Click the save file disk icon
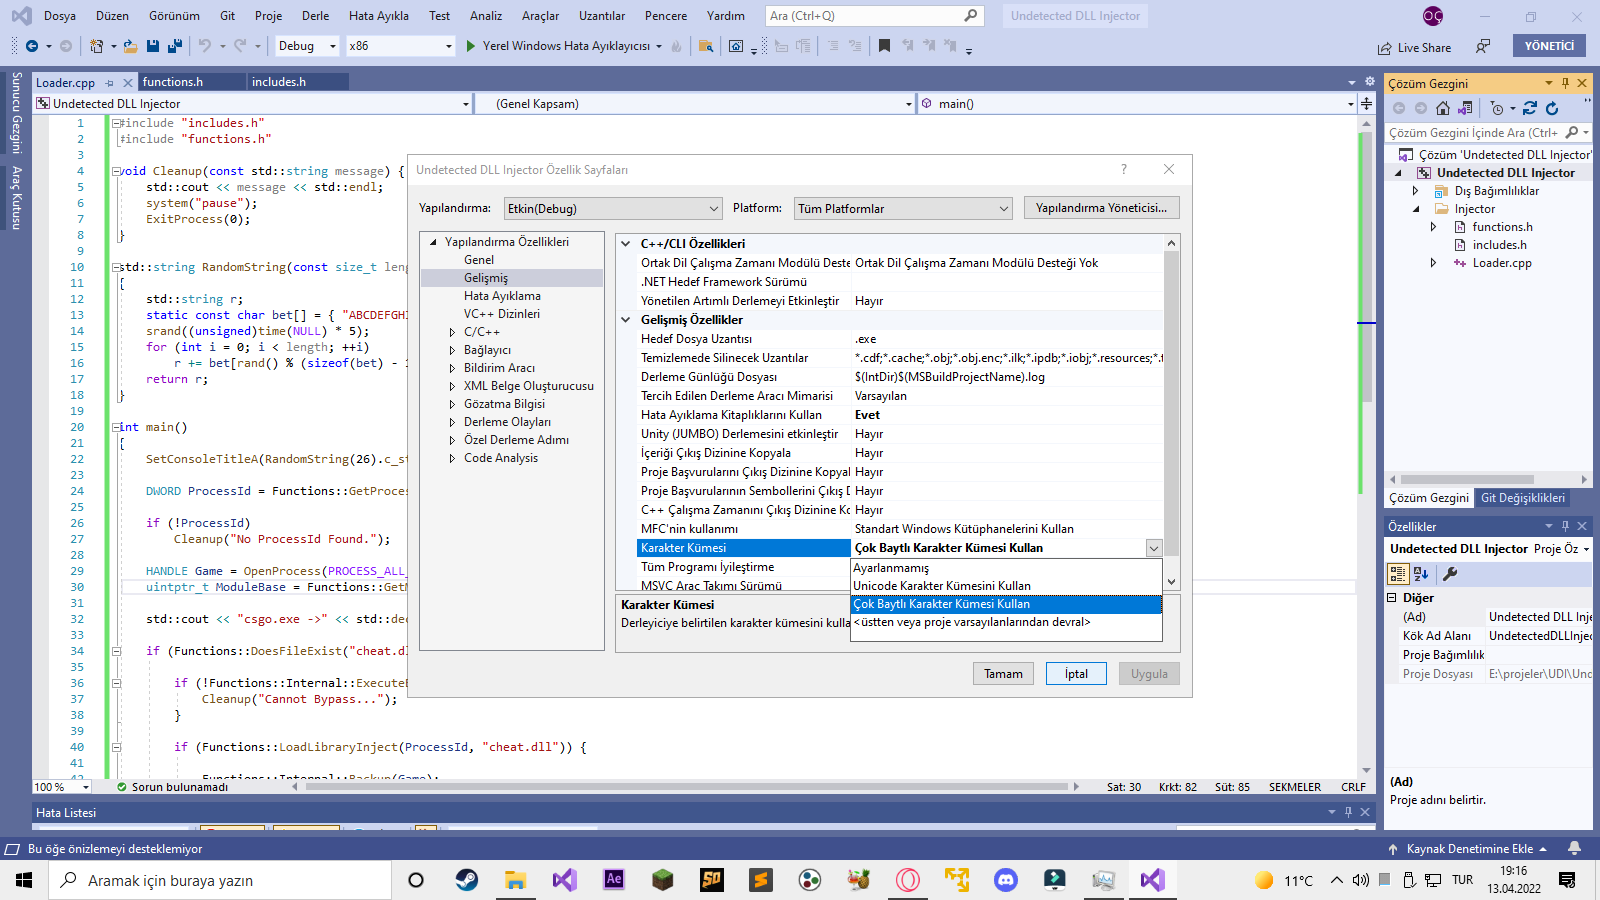The width and height of the screenshot is (1600, 900). [x=153, y=46]
